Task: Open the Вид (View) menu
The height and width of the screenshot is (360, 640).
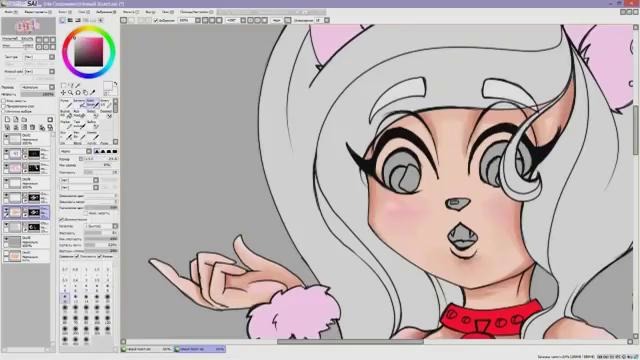Action: [x=150, y=12]
